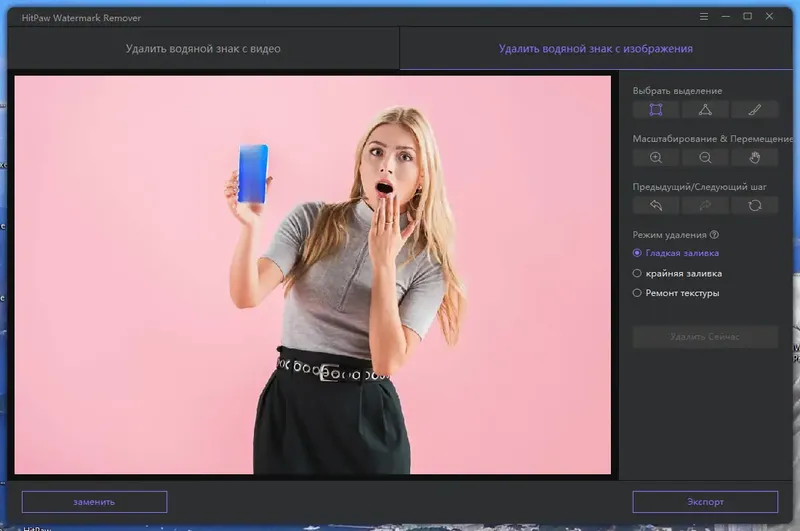The height and width of the screenshot is (531, 800).
Task: Activate the hand move tool
Action: pyautogui.click(x=755, y=158)
